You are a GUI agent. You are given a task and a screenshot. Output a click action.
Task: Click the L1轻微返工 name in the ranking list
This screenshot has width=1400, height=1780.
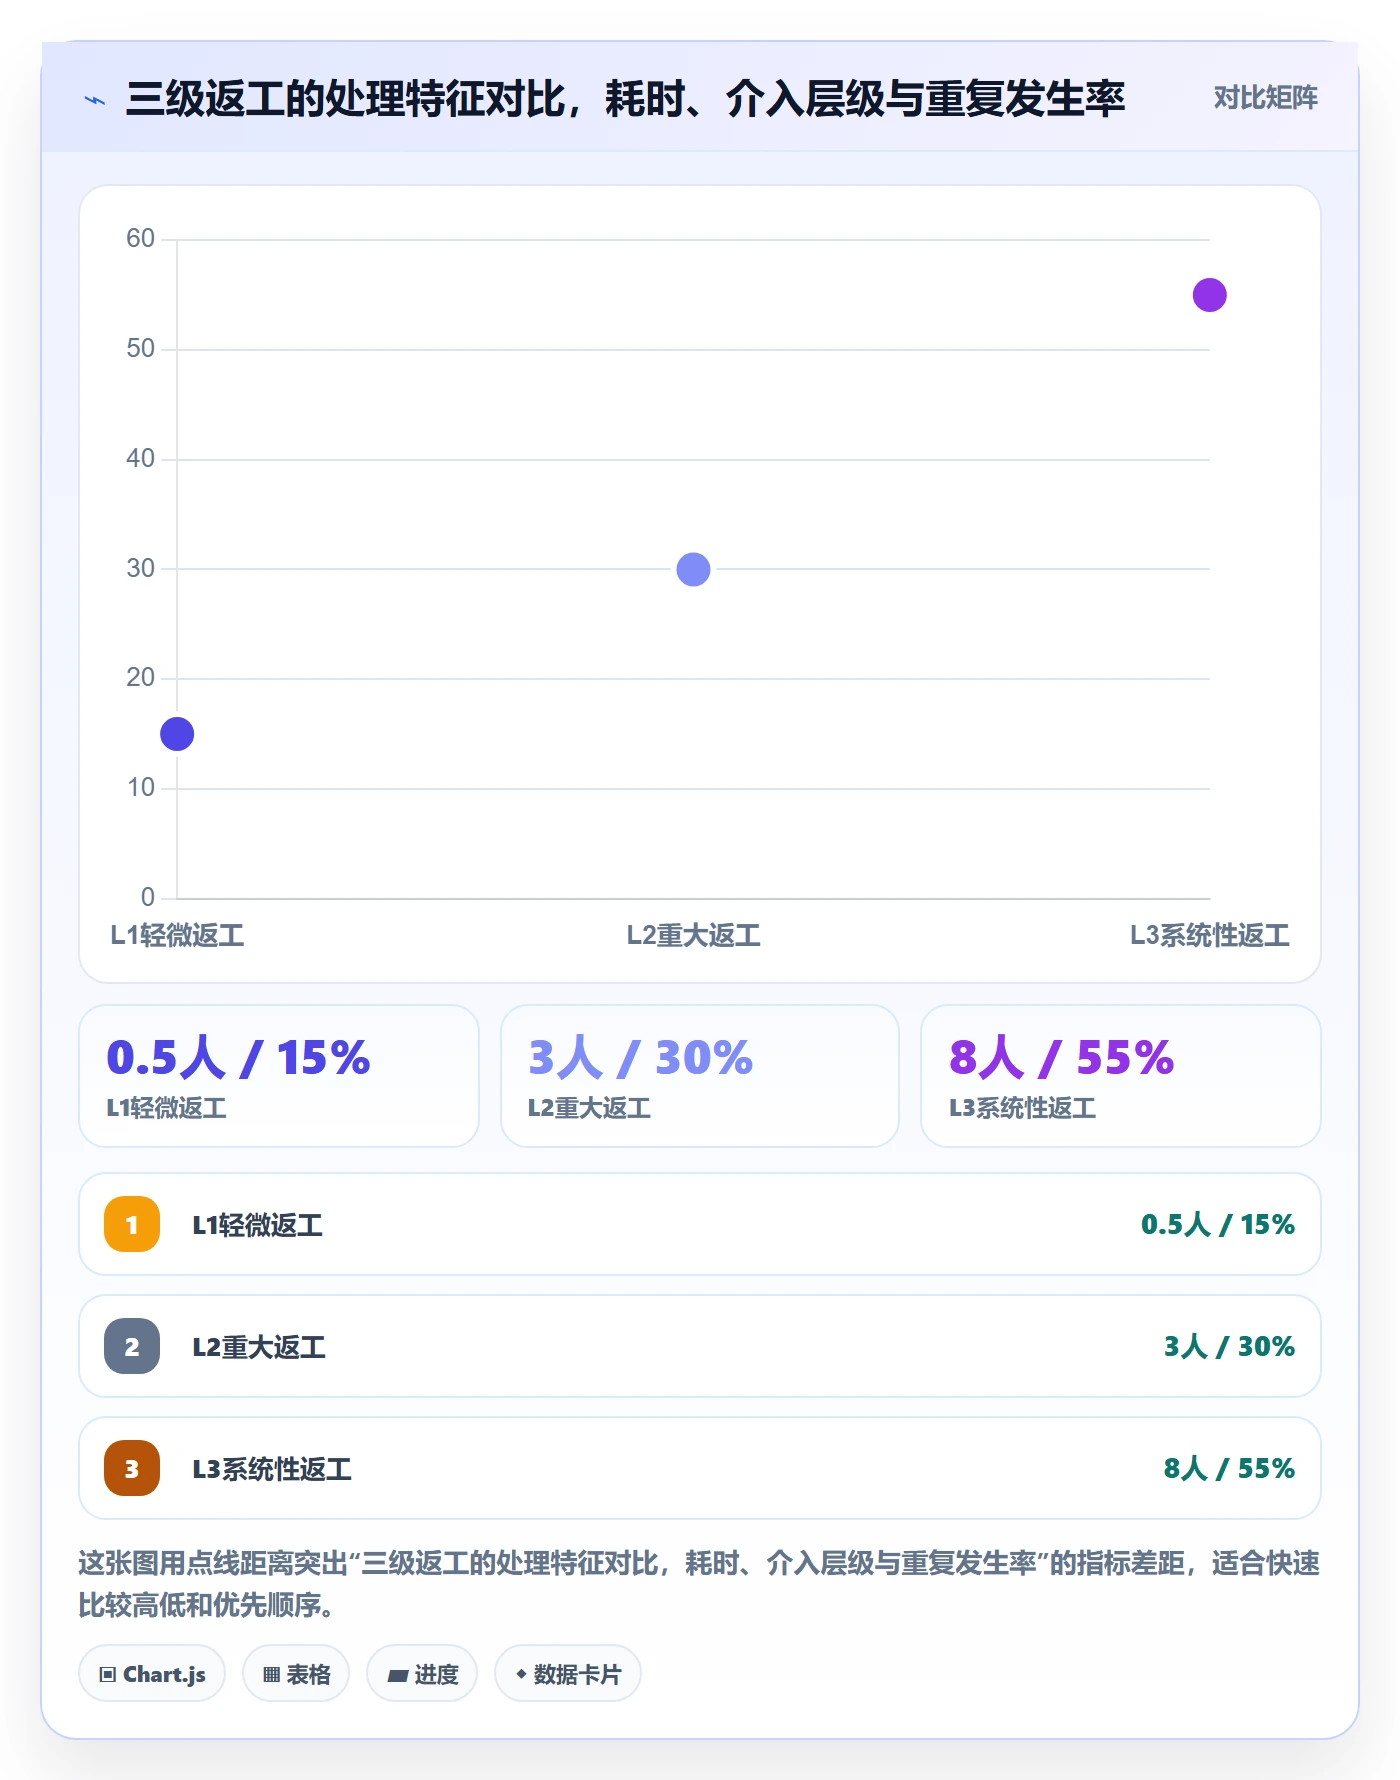point(257,1225)
